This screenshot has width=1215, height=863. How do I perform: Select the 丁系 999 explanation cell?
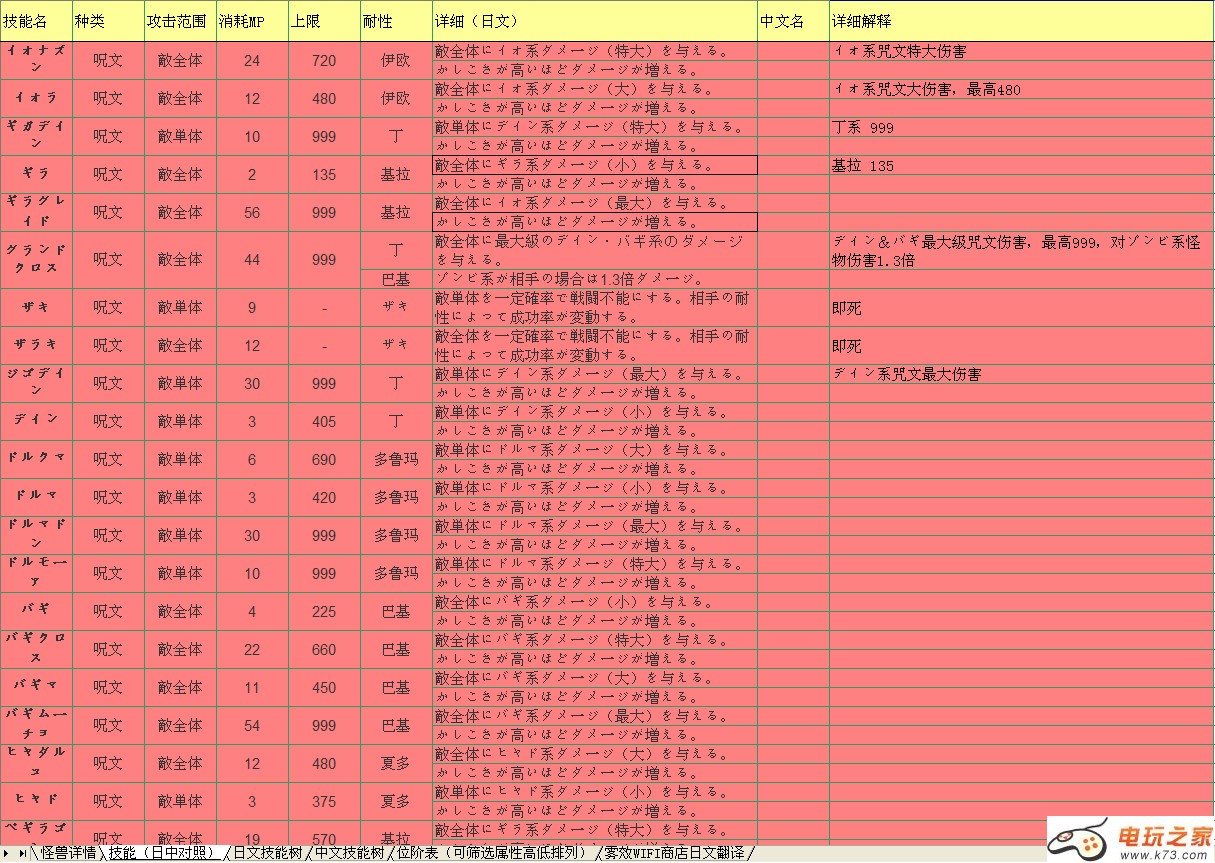pyautogui.click(x=1020, y=128)
